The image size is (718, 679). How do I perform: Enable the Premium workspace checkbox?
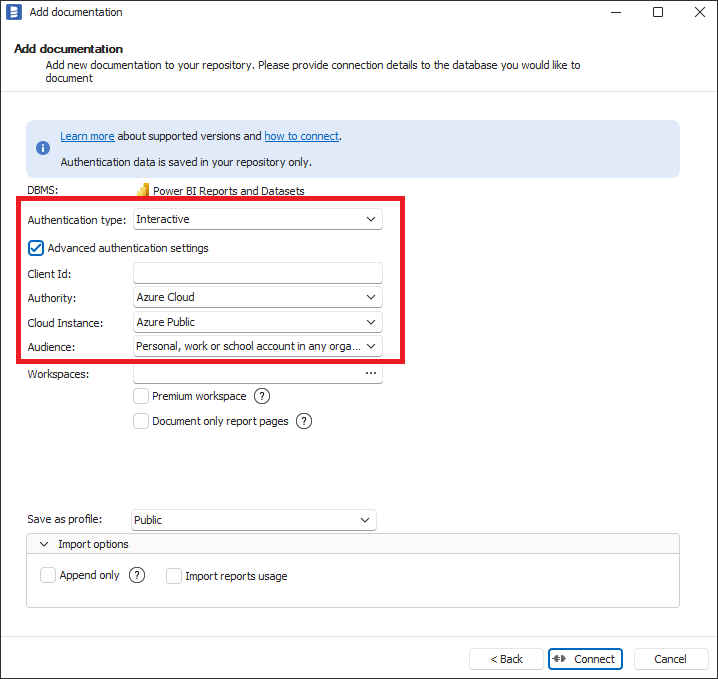point(141,397)
